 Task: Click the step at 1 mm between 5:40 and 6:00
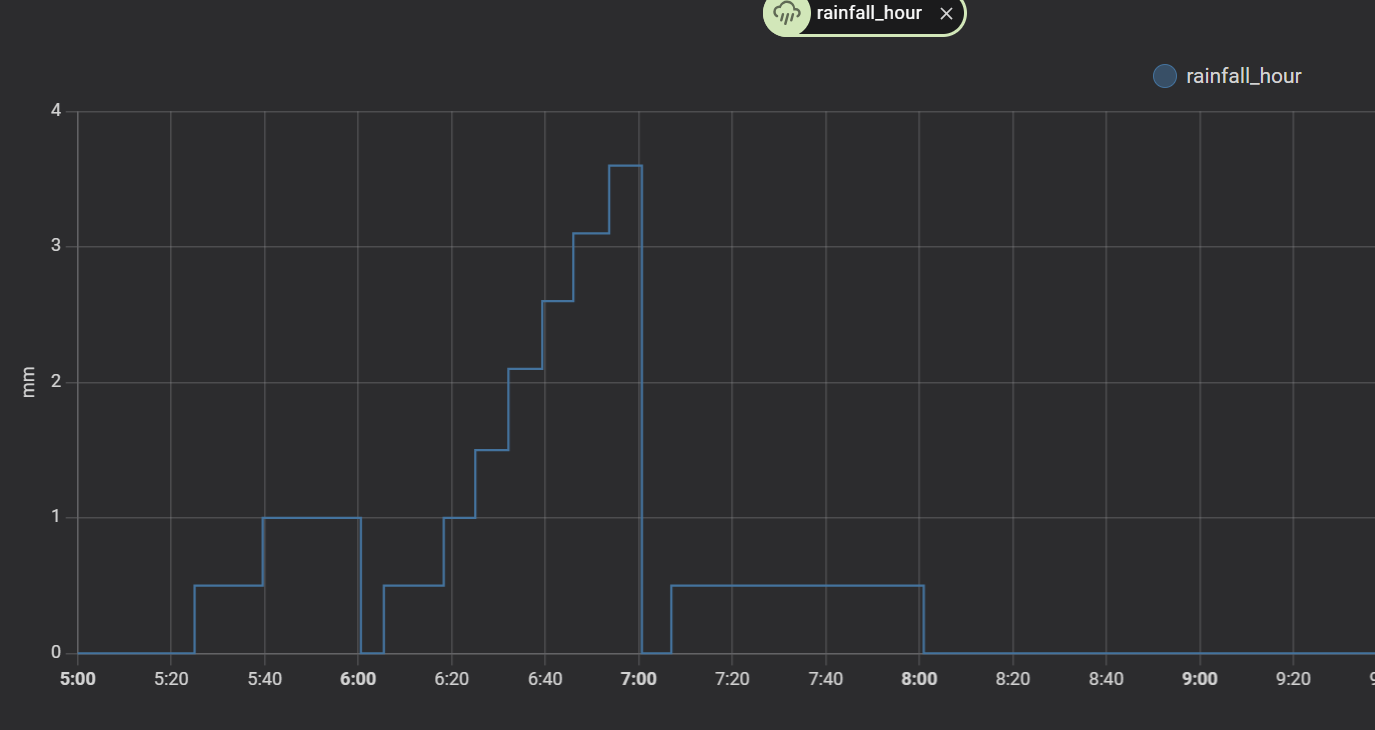310,517
